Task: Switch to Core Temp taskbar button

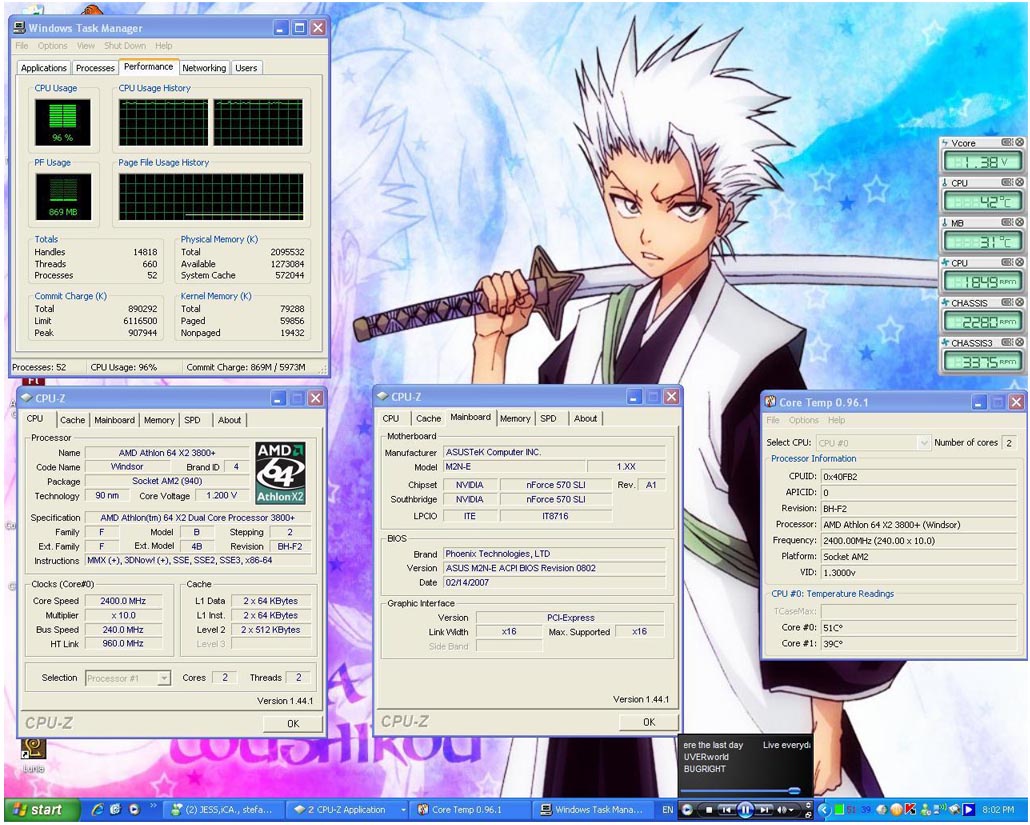Action: coord(472,810)
